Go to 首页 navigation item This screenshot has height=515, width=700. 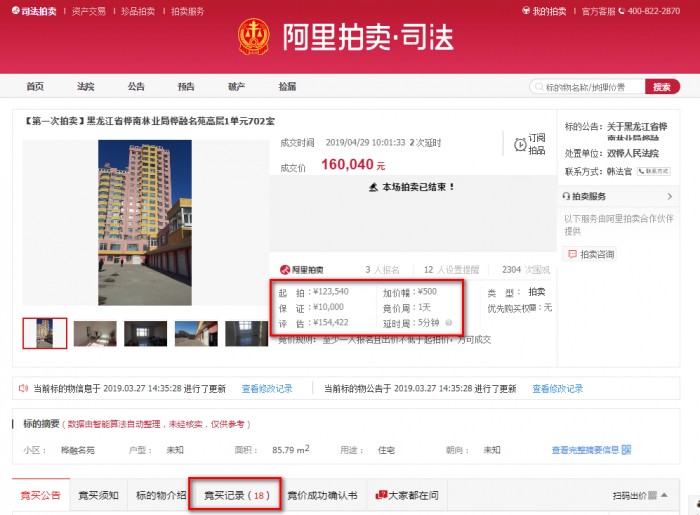click(35, 87)
